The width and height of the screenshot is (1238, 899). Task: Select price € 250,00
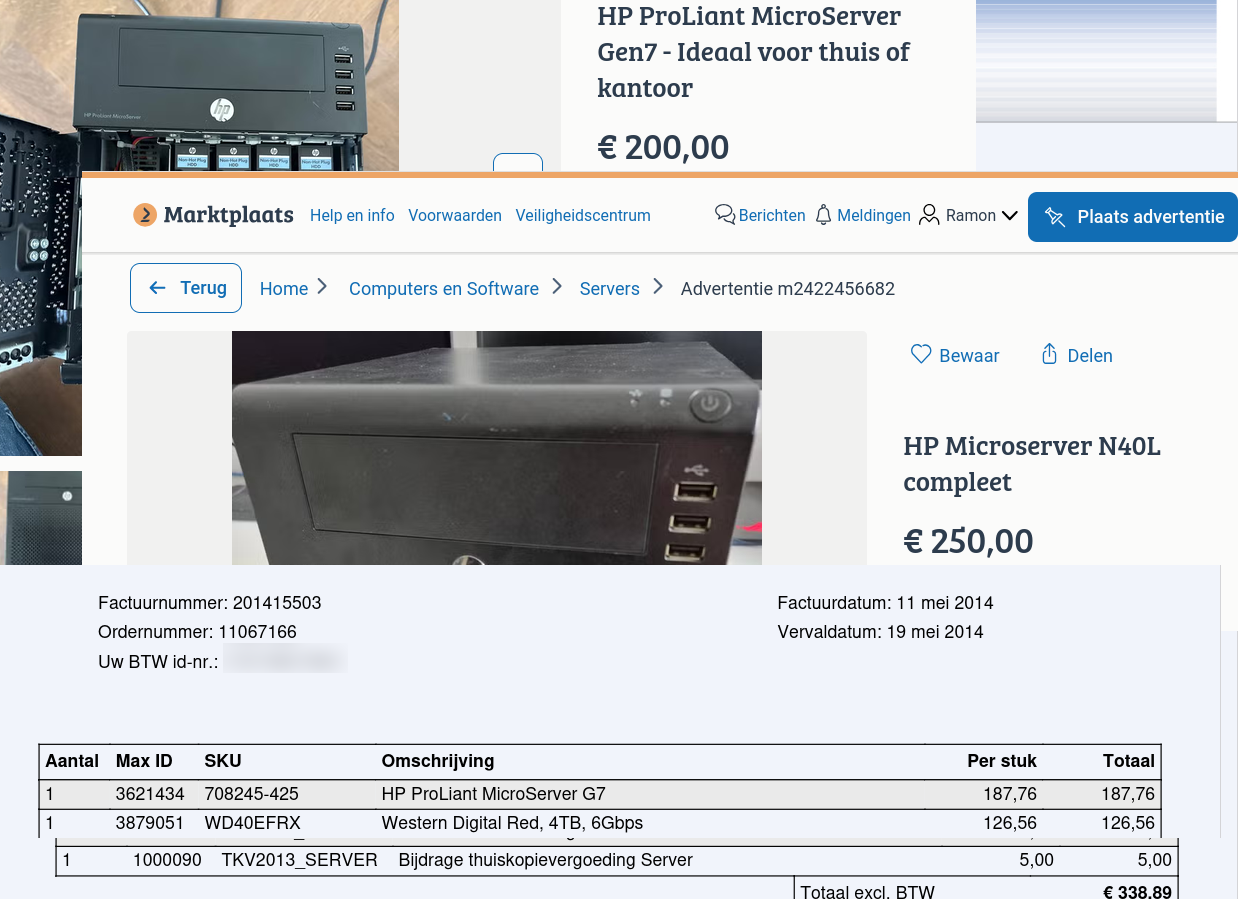click(x=968, y=541)
